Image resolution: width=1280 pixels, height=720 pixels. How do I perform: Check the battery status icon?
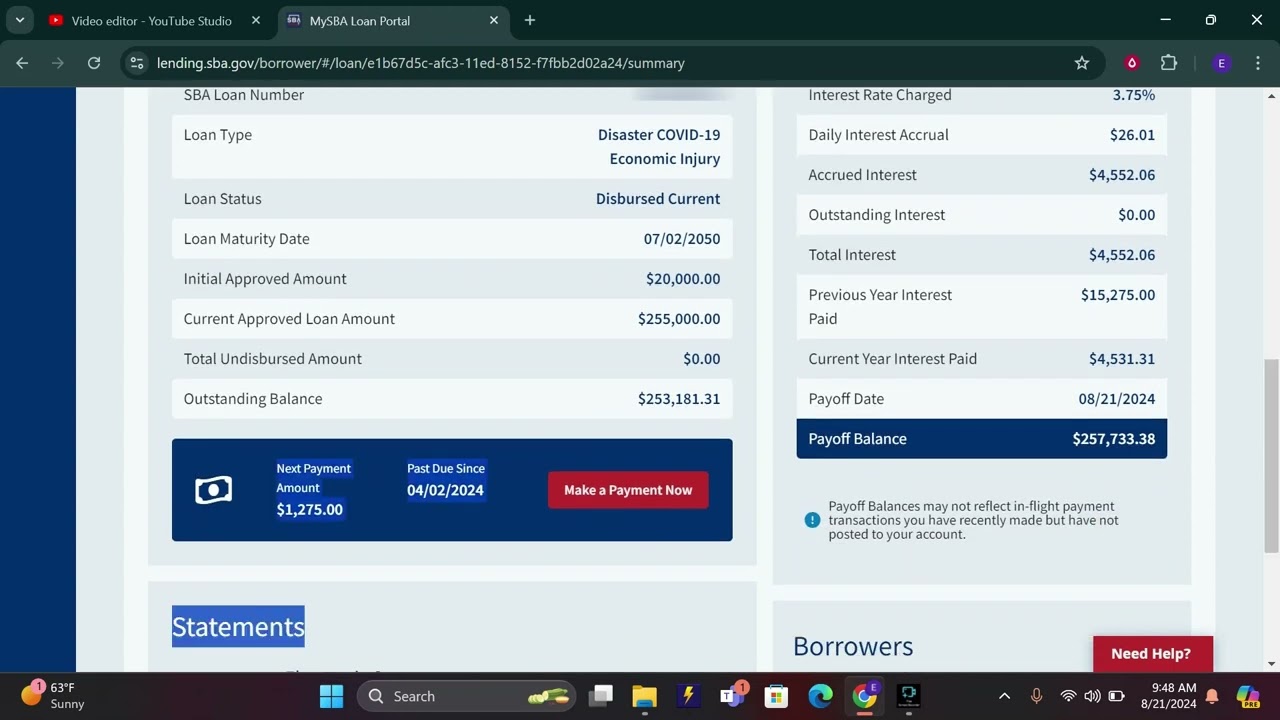click(x=1117, y=696)
